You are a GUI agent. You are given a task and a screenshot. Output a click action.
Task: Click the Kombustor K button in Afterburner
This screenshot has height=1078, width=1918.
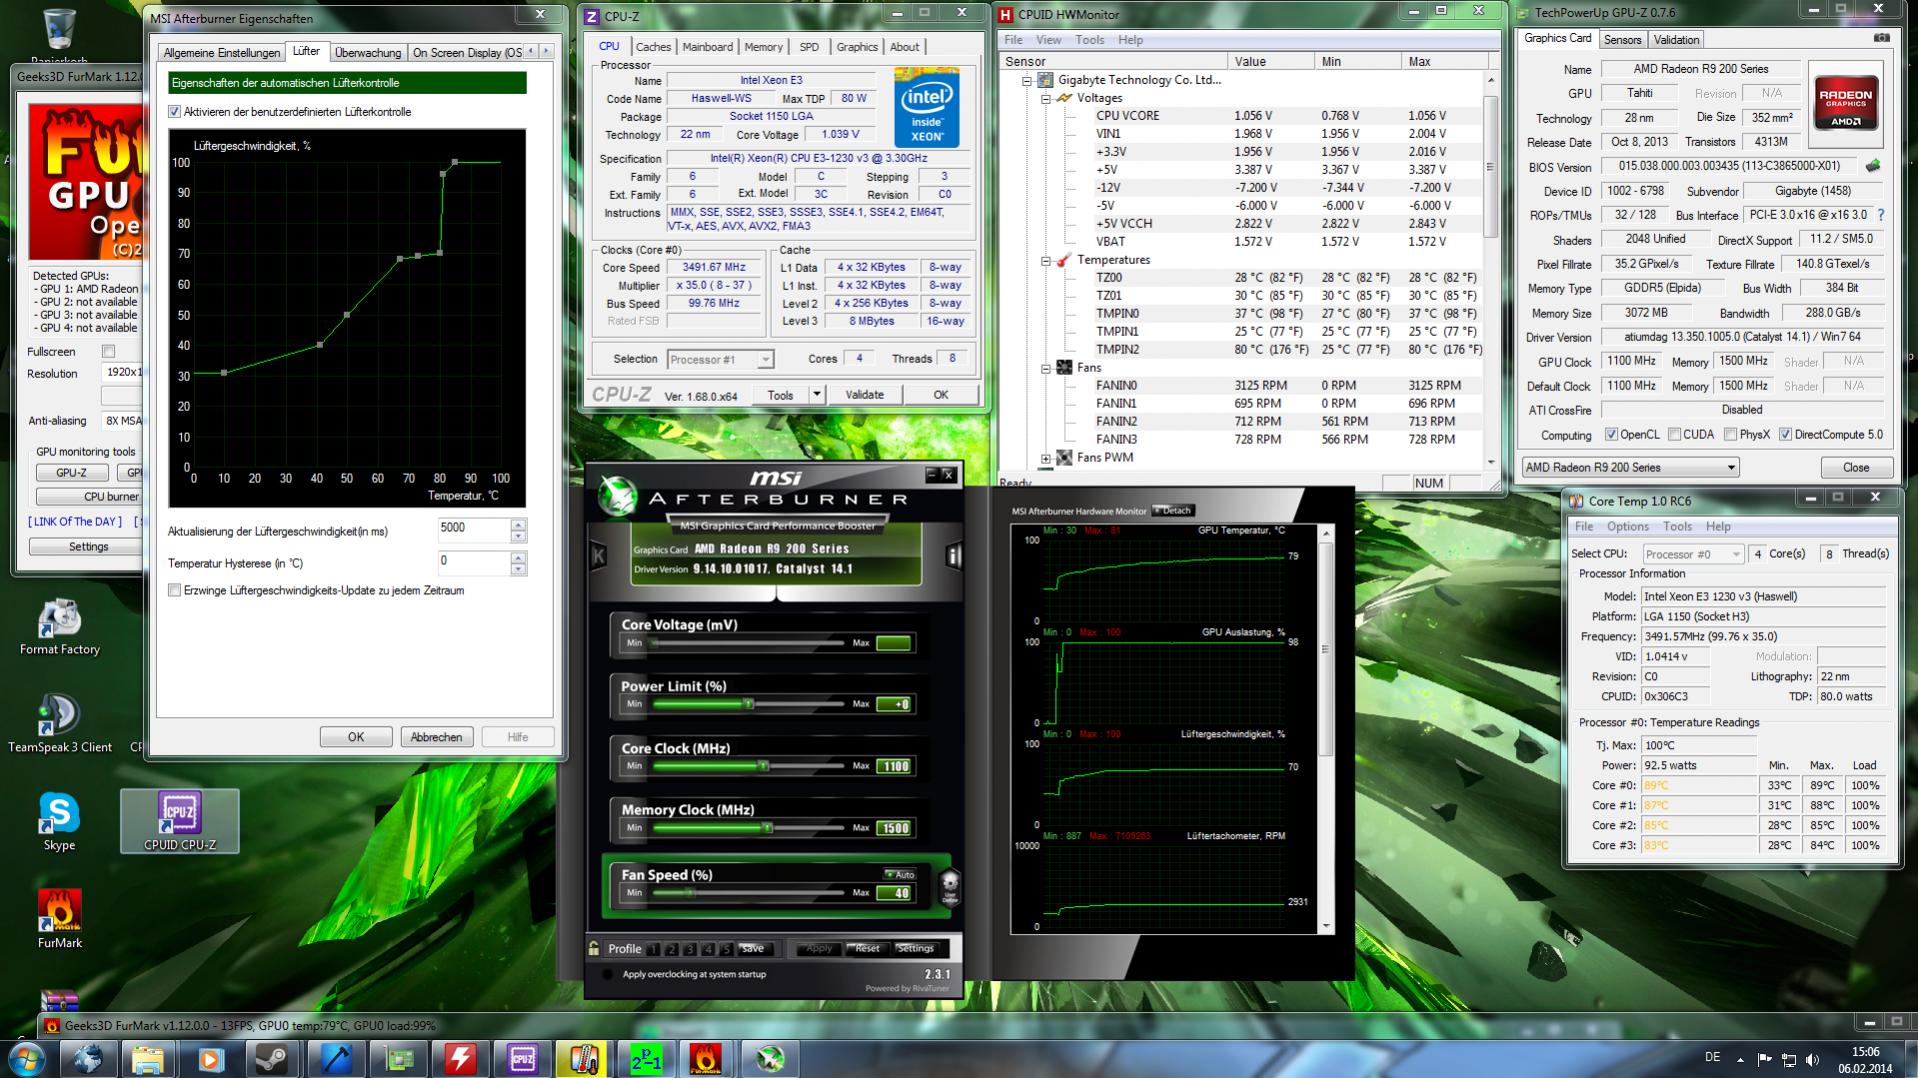598,556
